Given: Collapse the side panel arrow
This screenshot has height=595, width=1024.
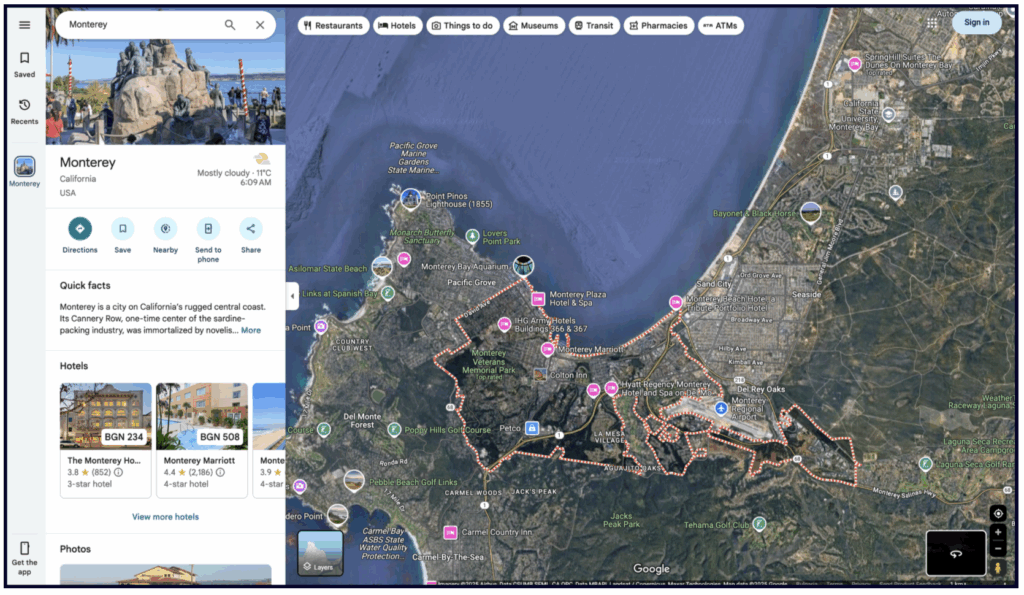Looking at the screenshot, I should pyautogui.click(x=292, y=296).
